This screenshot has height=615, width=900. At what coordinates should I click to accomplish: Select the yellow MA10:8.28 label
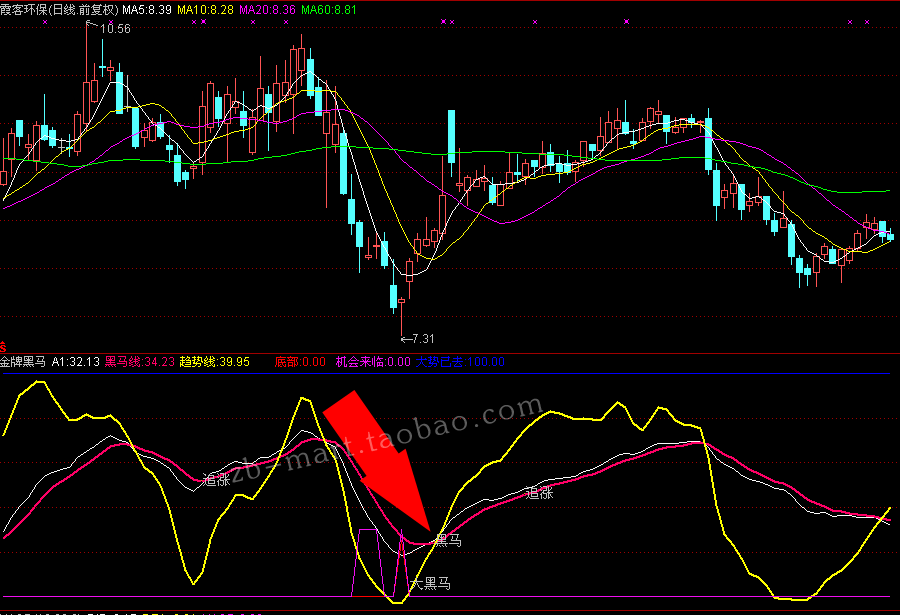[205, 10]
